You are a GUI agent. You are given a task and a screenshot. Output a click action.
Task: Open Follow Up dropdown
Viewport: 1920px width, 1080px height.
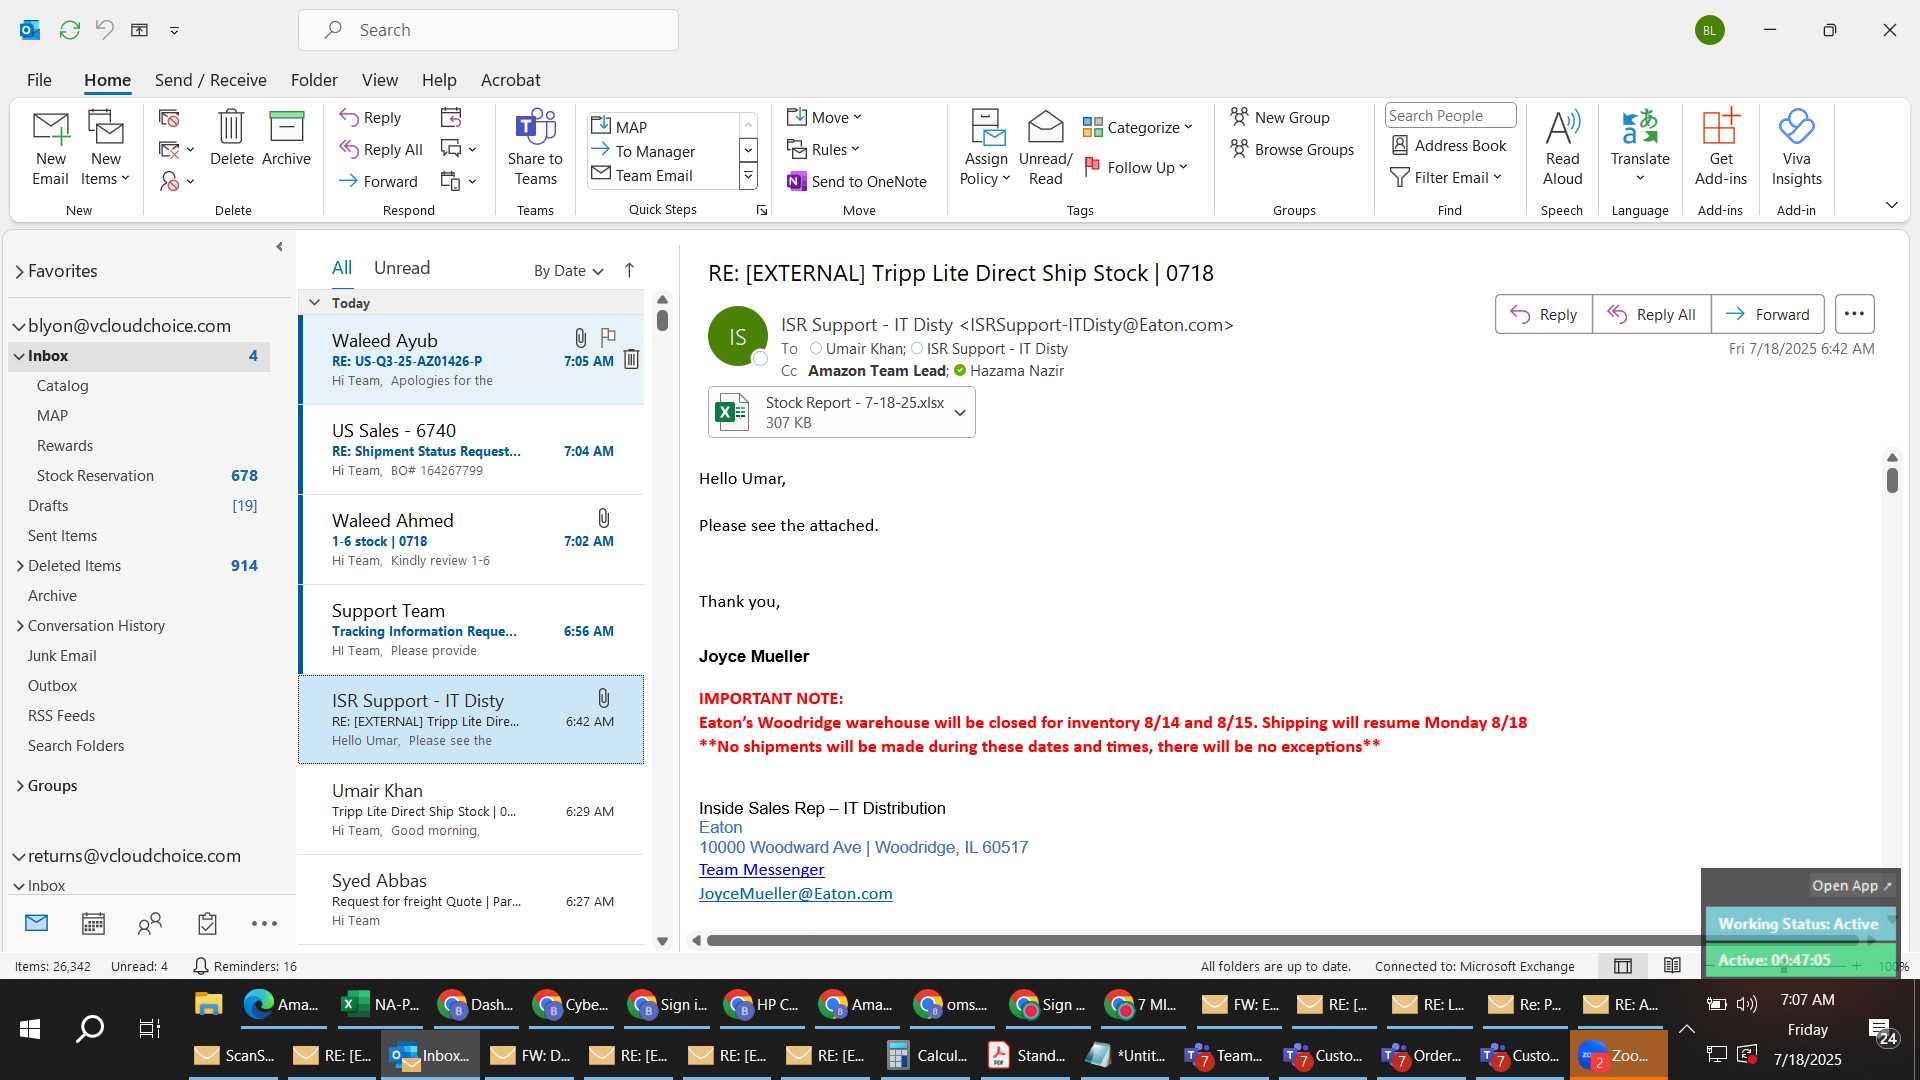click(x=1135, y=168)
